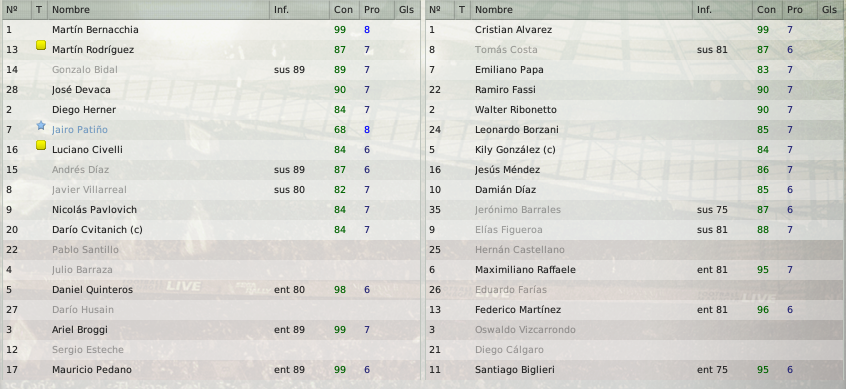This screenshot has width=846, height=389.
Task: Click the Gls header in right table
Action: tap(831, 10)
